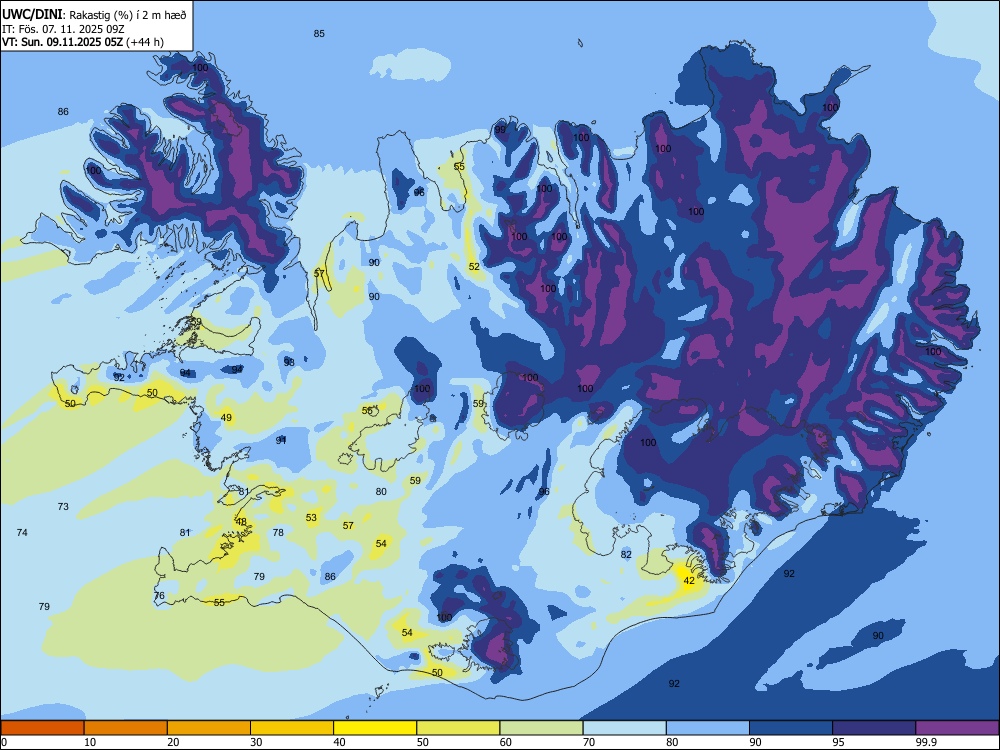1000x750 pixels.
Task: Click the '52' humidity value in the north
Action: 474,267
